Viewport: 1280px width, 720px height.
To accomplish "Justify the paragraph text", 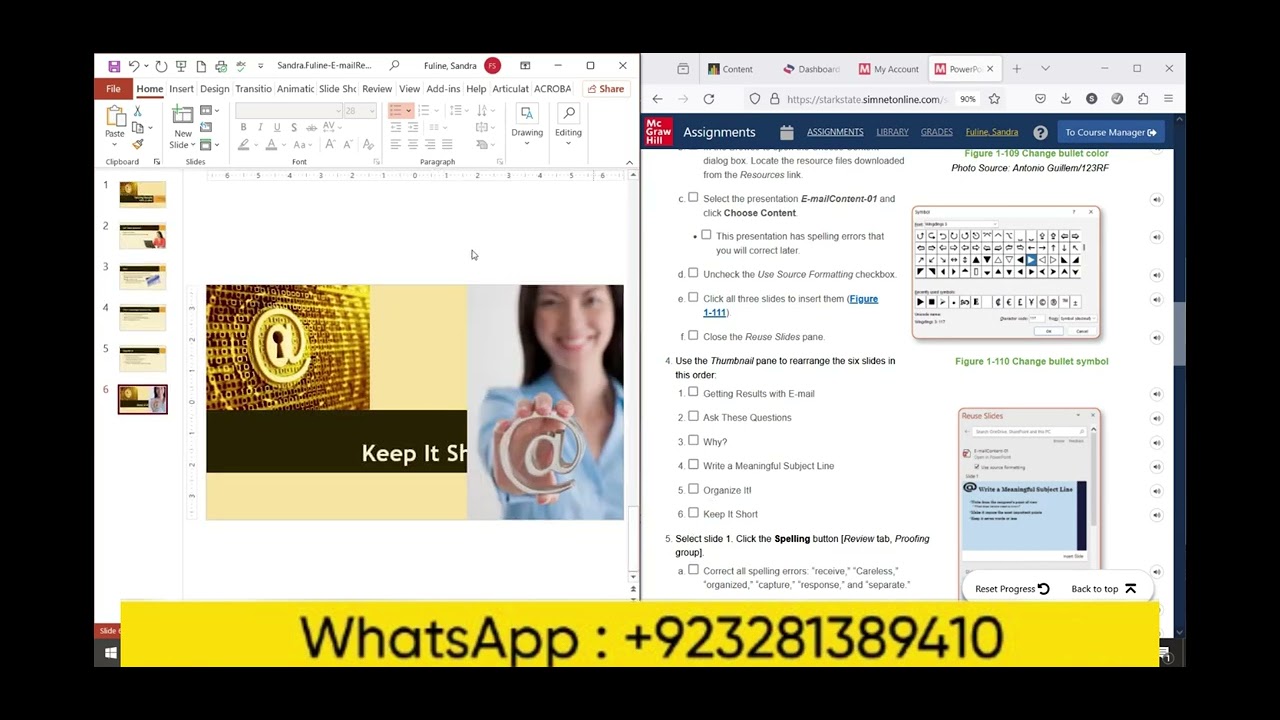I will tap(447, 145).
